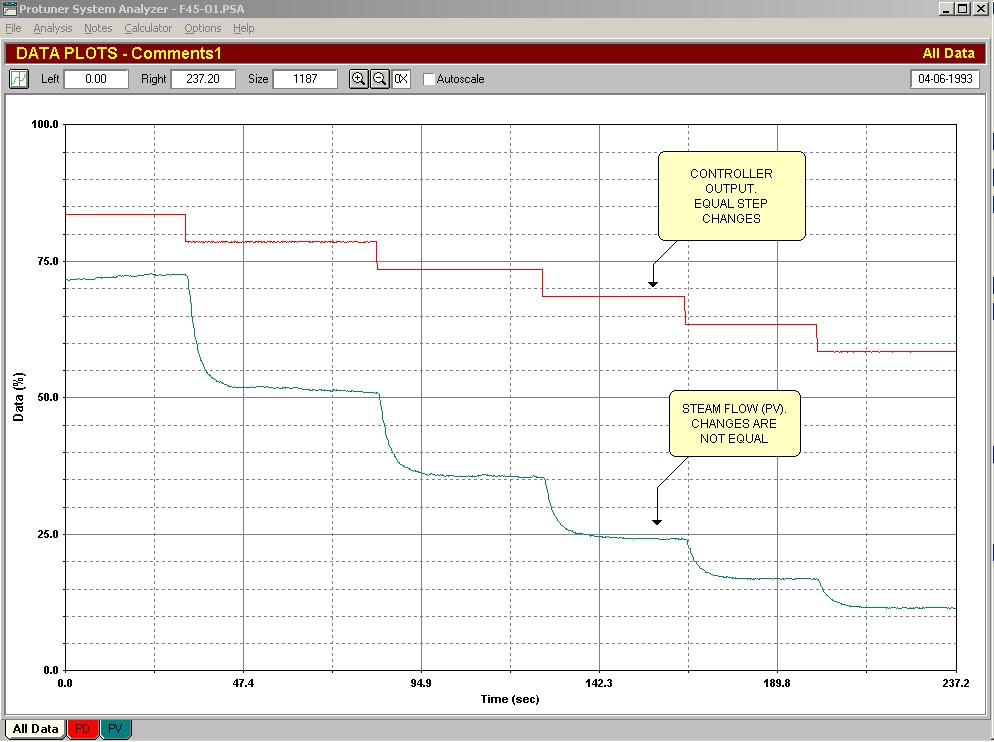Click the zoom out magnifier icon
The image size is (994, 742).
click(x=379, y=79)
